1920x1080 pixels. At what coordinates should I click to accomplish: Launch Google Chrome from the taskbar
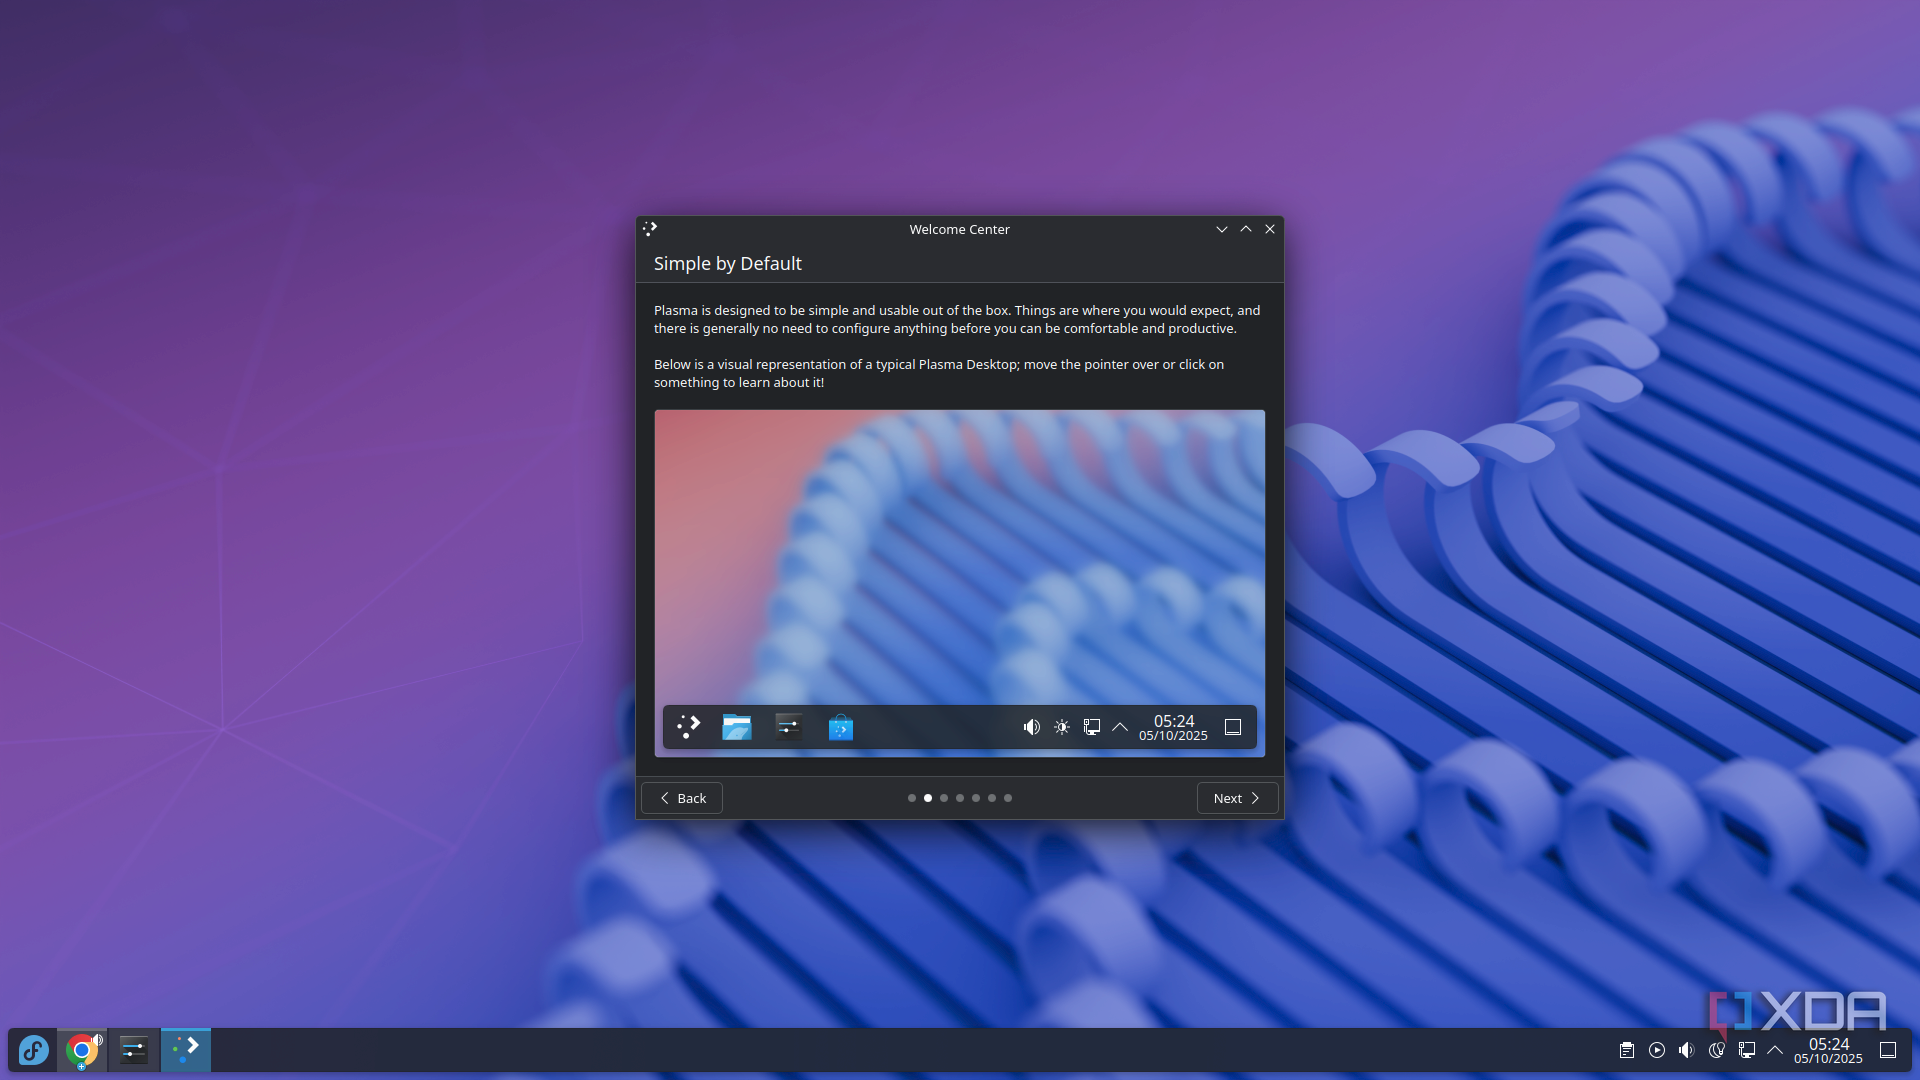point(83,1050)
